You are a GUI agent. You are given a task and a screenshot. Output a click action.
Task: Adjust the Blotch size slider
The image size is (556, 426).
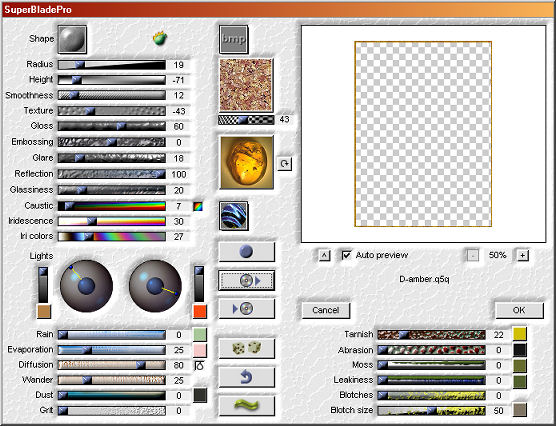pos(431,411)
